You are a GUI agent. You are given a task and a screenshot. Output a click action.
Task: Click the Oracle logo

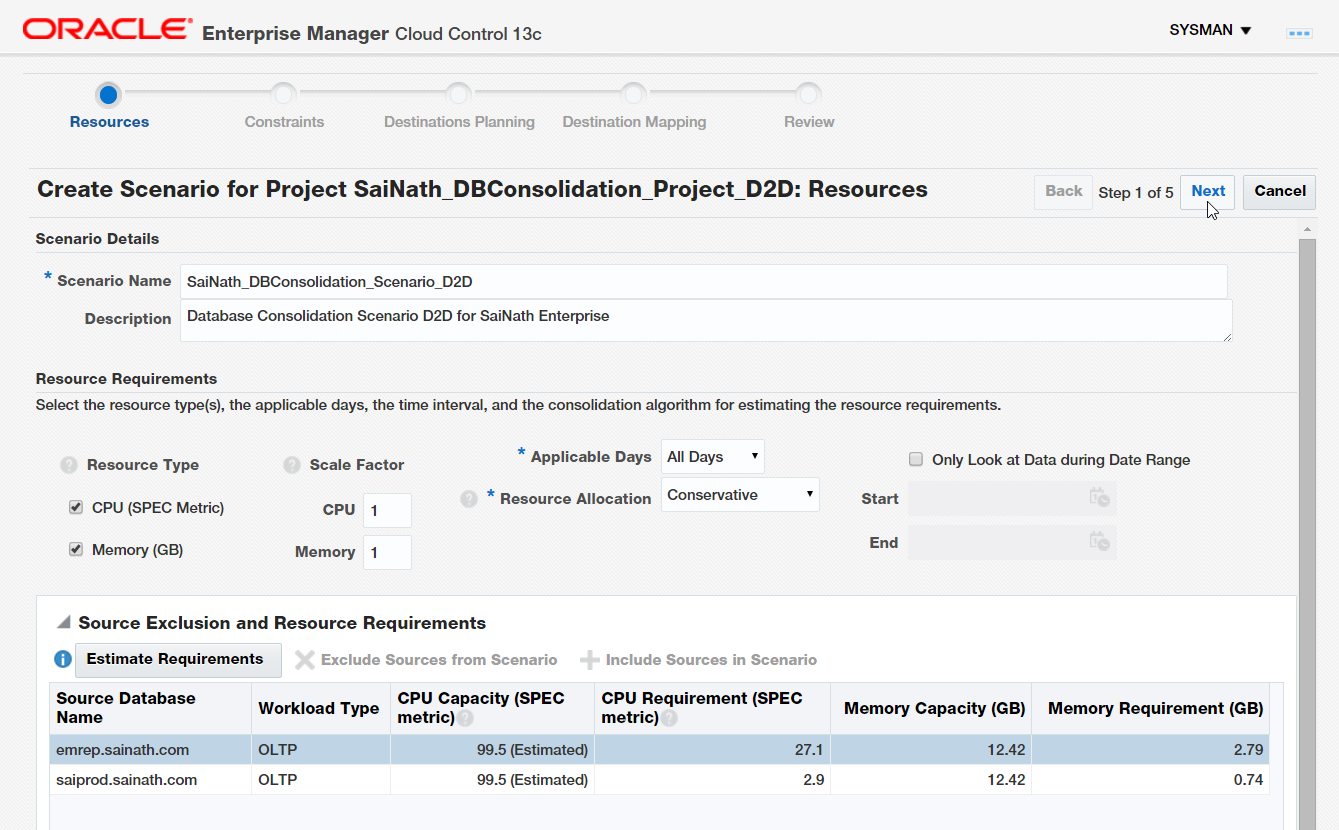tap(107, 29)
